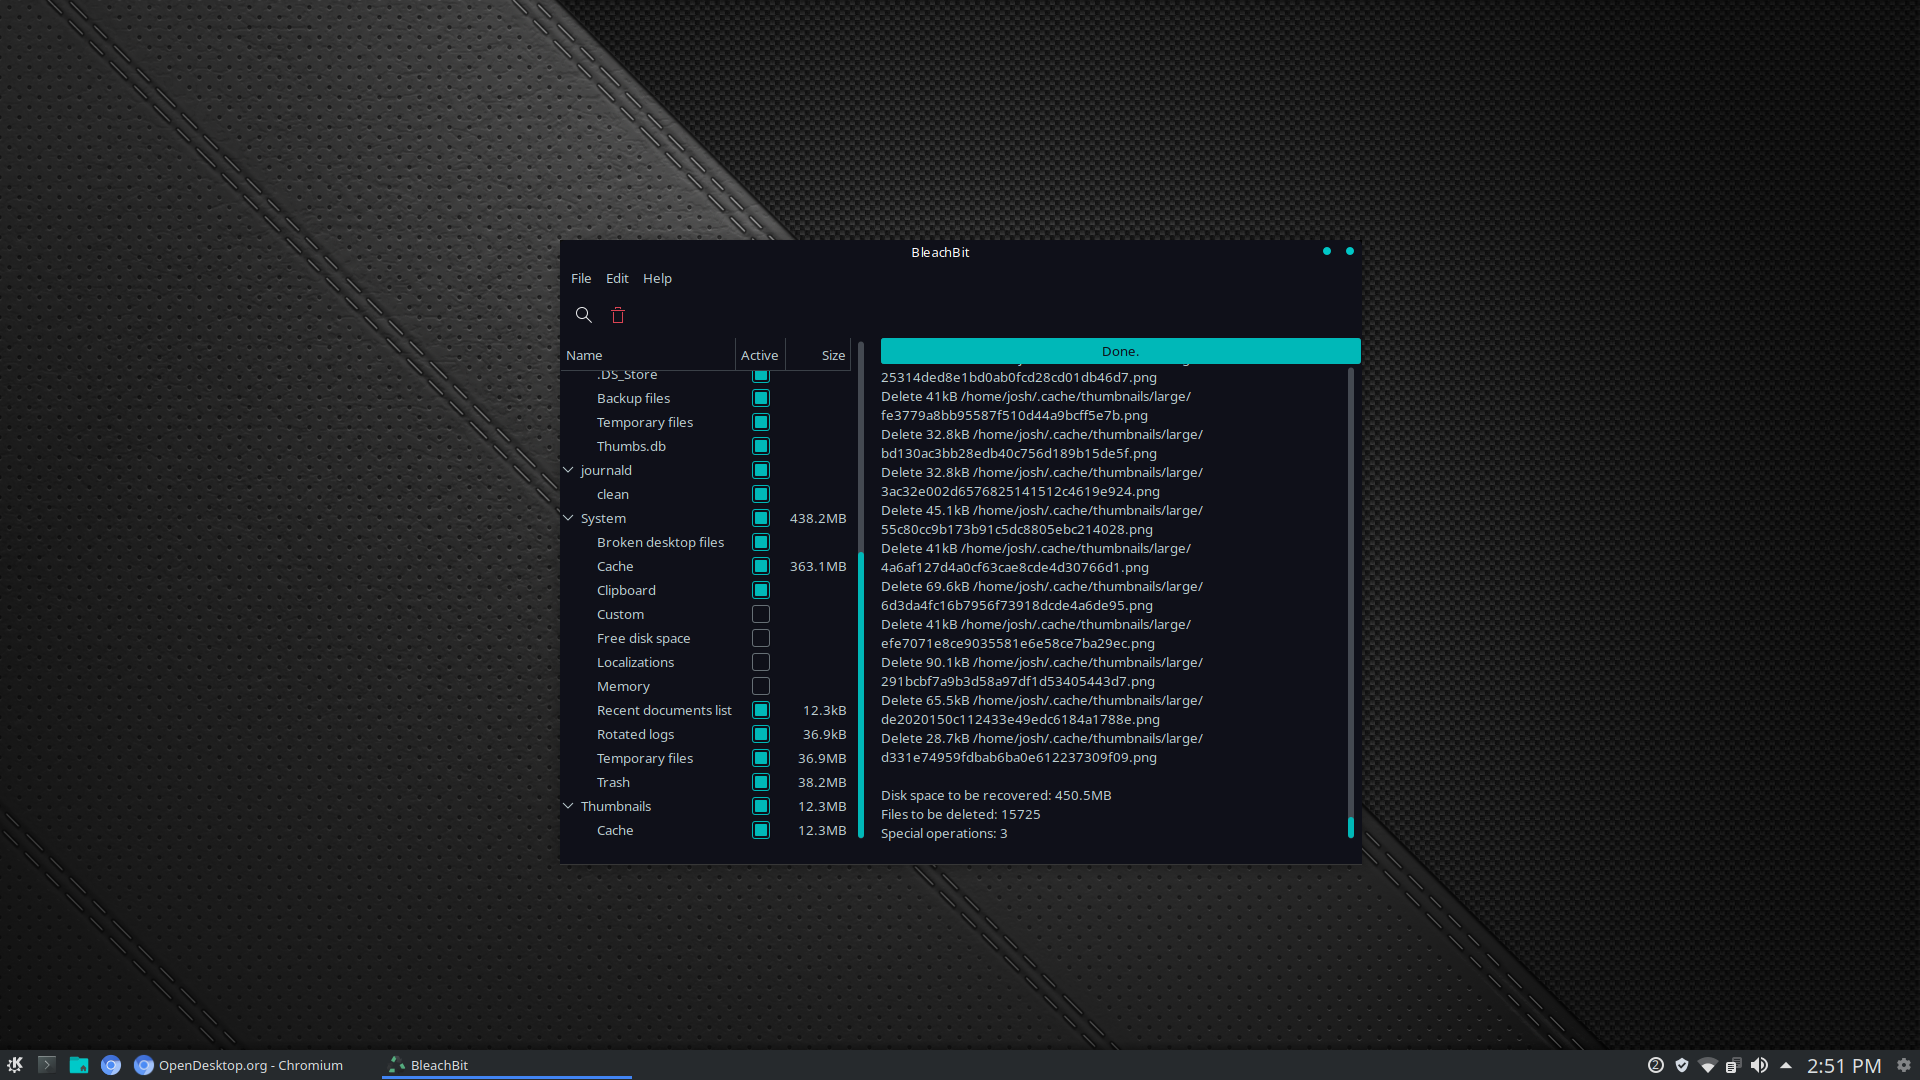Open the panel settings gear icon
Screen dimensions: 1920x1080
(x=1904, y=1065)
